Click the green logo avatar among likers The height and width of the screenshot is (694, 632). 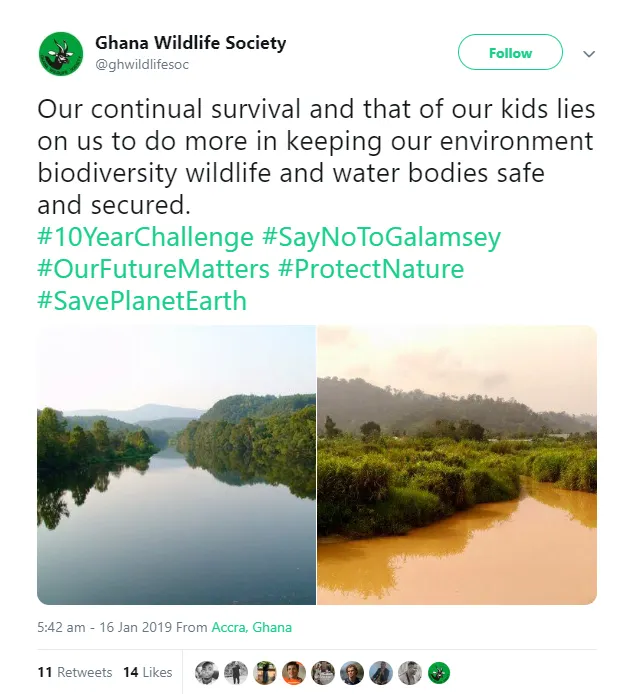(438, 672)
